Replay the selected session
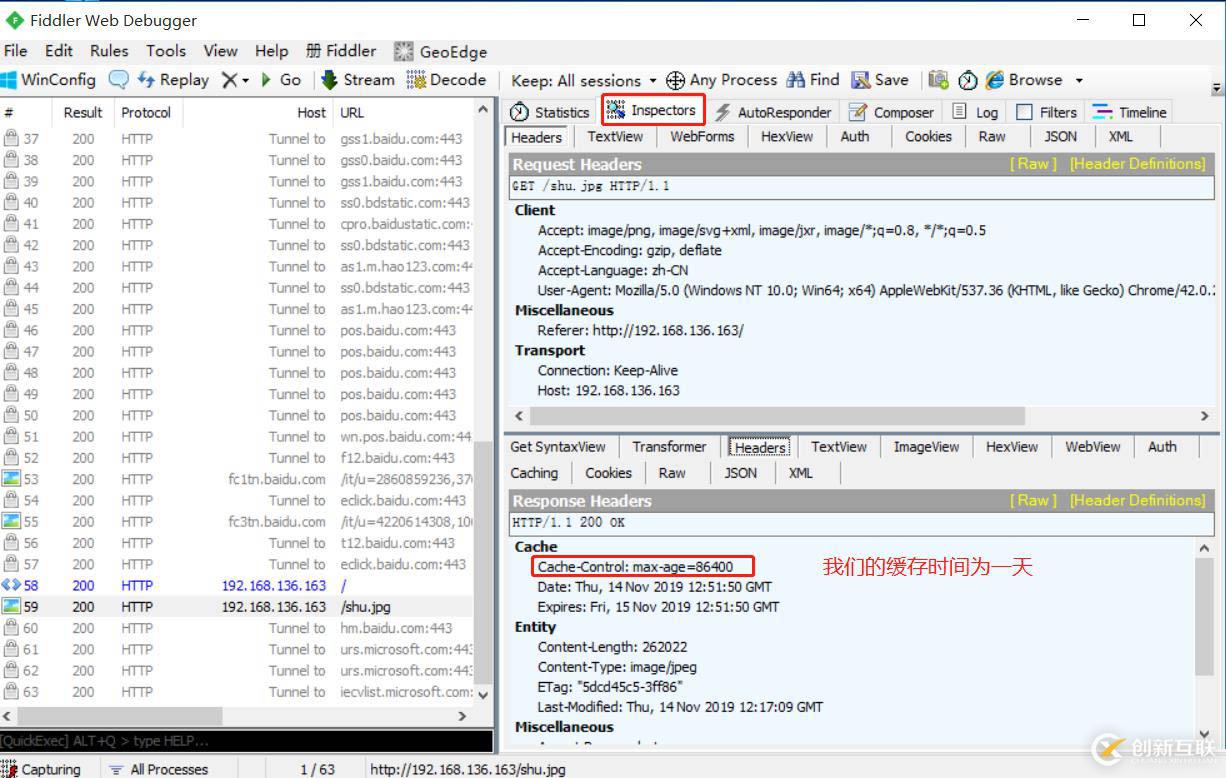Screen dimensions: 1226x778 point(173,80)
